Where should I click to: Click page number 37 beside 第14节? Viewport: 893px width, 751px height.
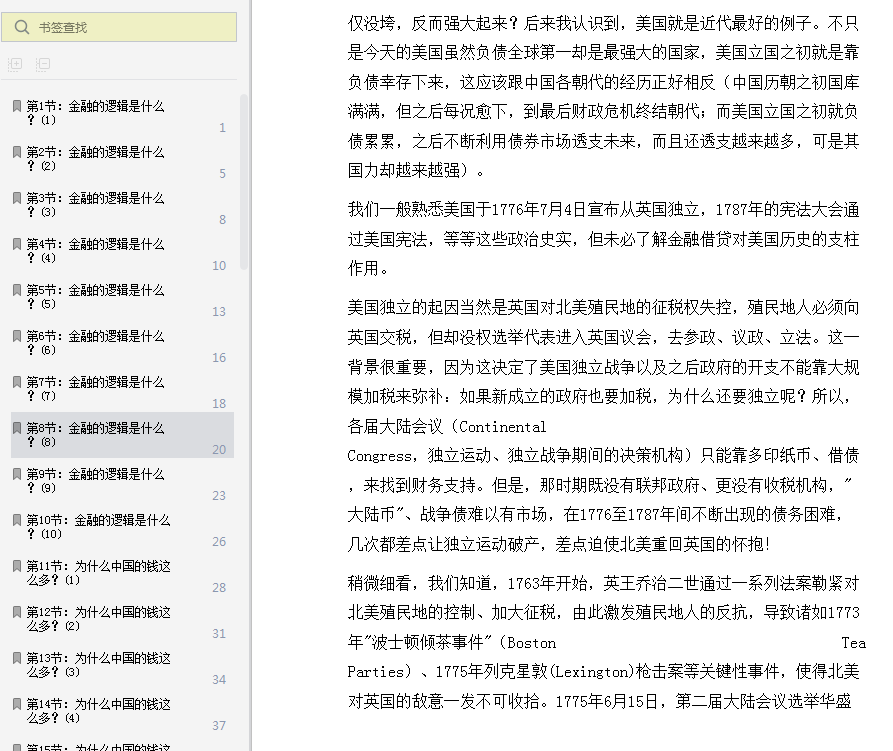[x=219, y=726]
